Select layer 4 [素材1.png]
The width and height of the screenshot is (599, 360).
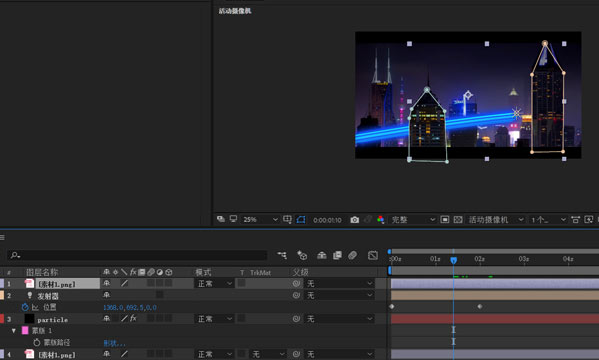click(57, 355)
